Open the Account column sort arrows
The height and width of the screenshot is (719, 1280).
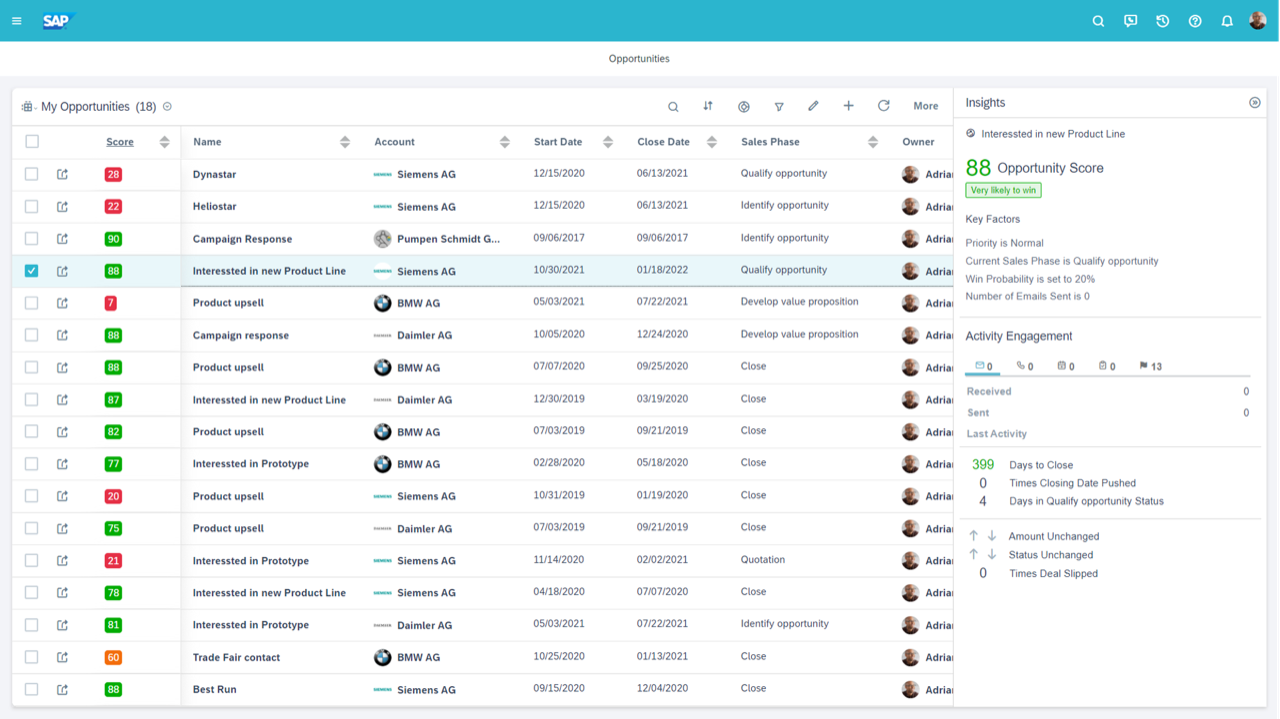coord(505,142)
